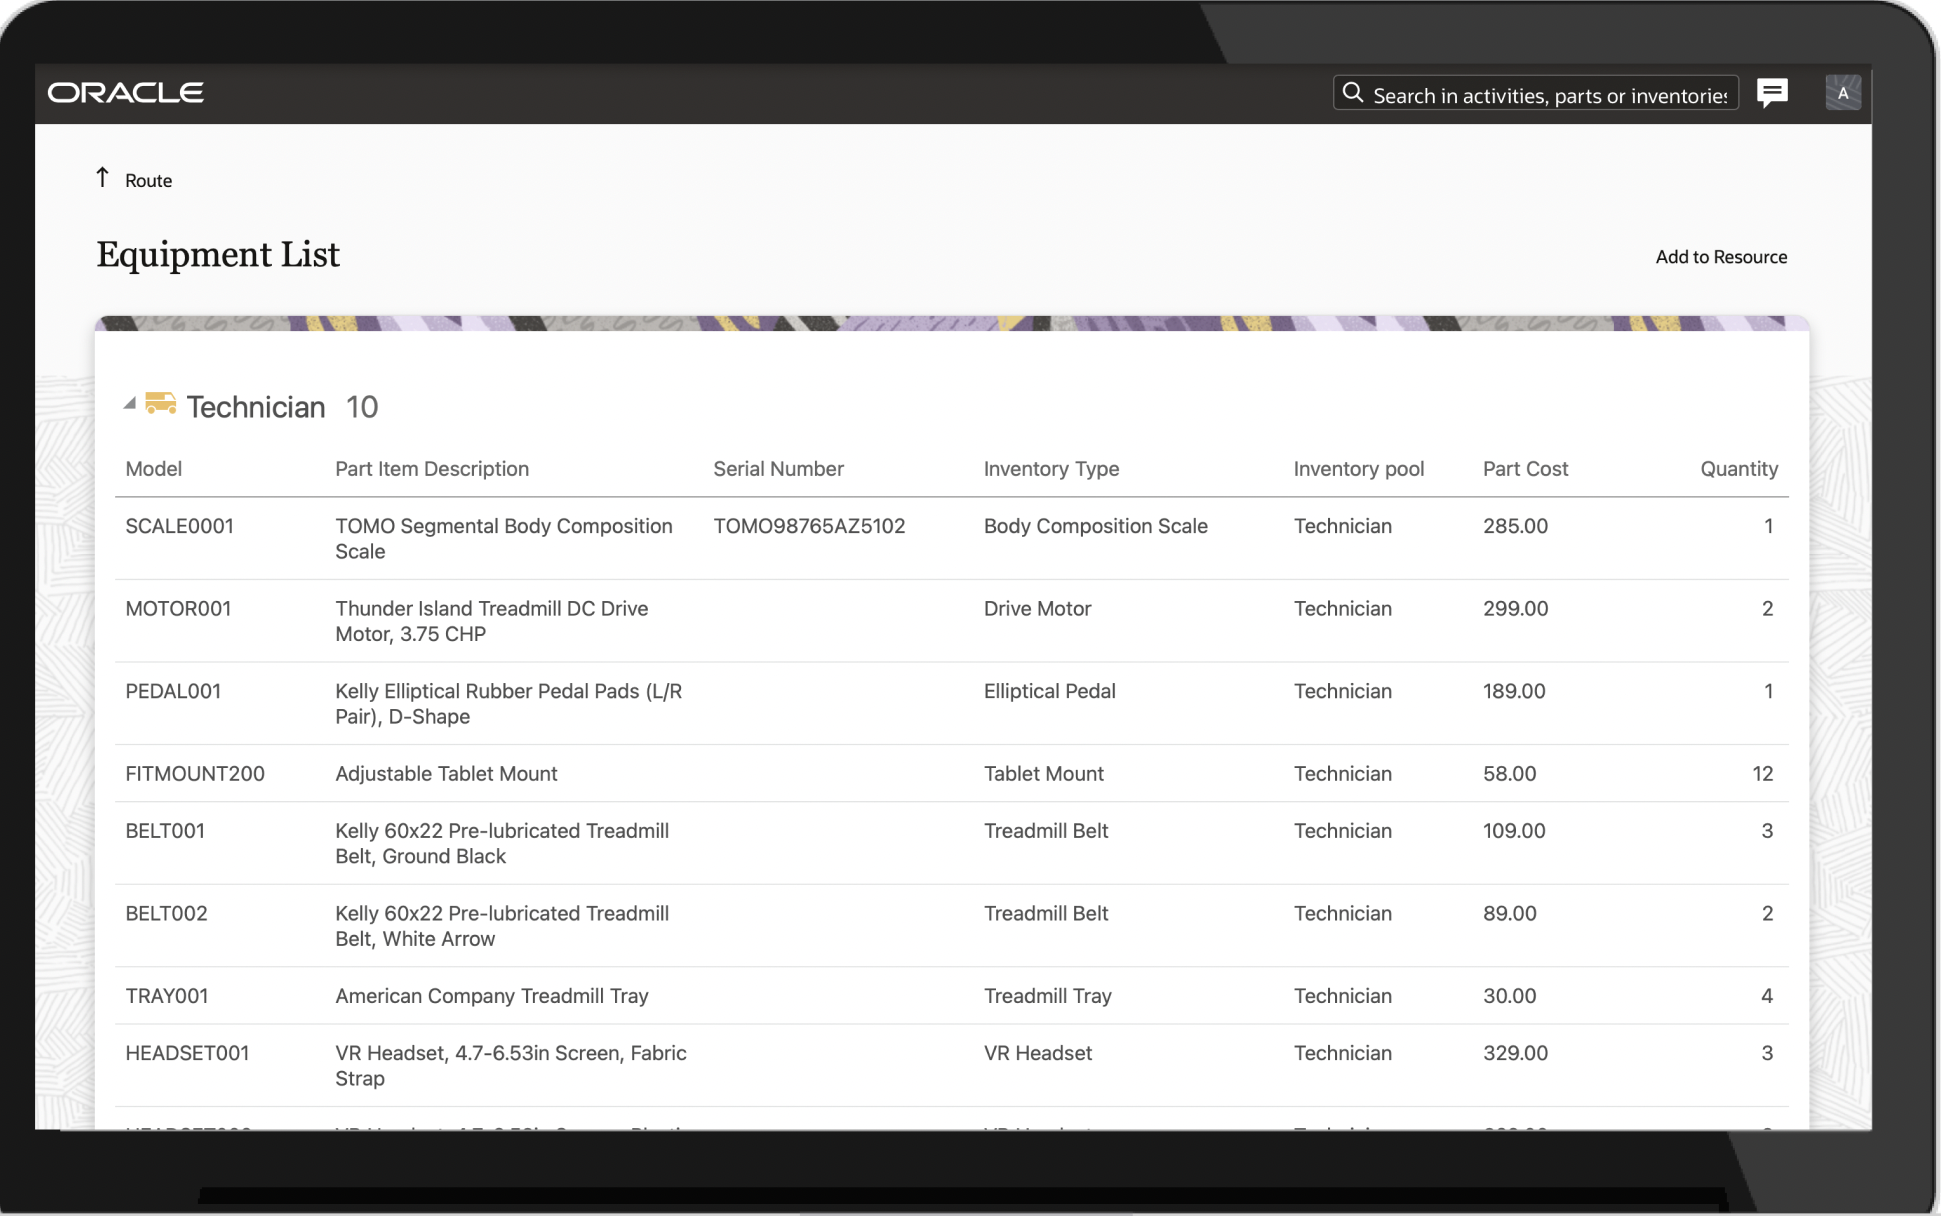Click Add to Resource button
Screen dimensions: 1941x1216
click(x=1720, y=257)
